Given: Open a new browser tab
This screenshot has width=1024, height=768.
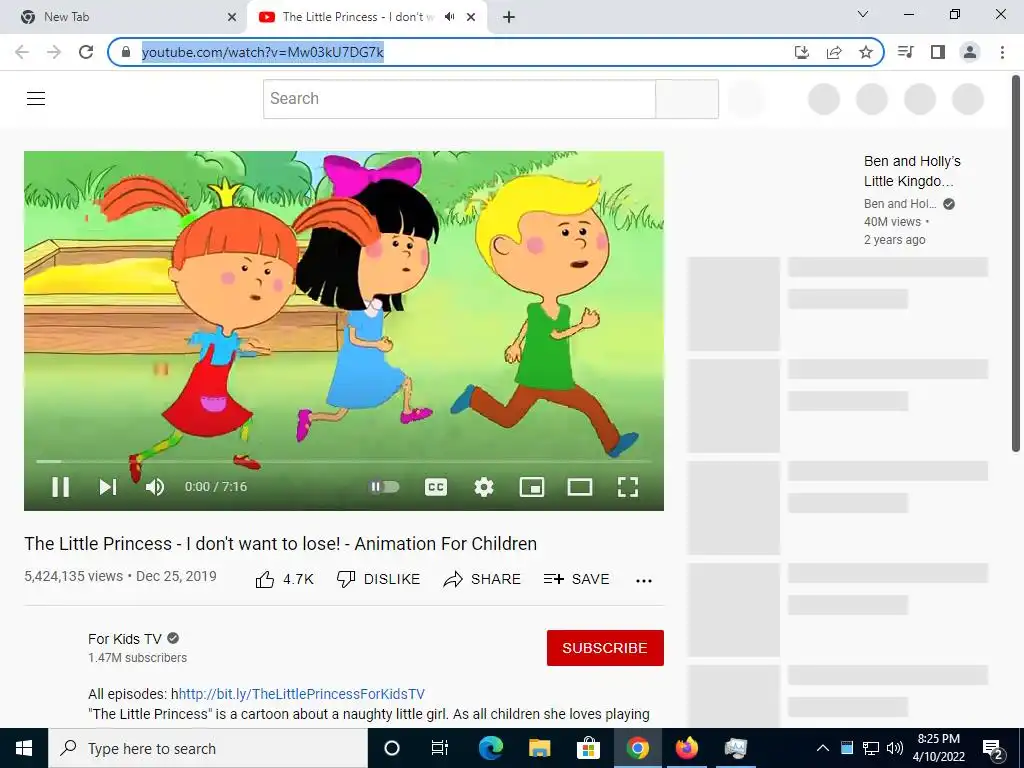Looking at the screenshot, I should [509, 17].
